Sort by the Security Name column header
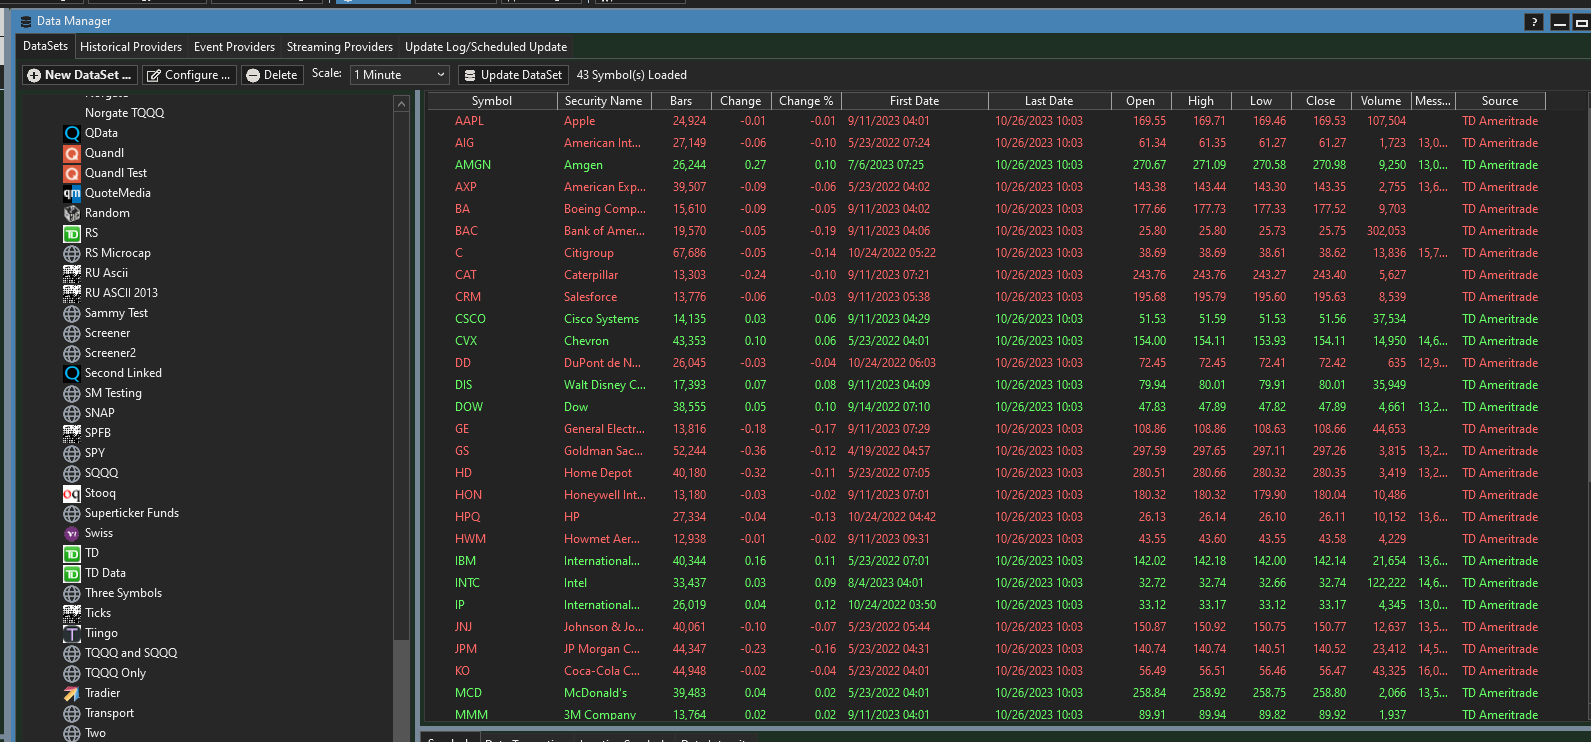1591x742 pixels. [603, 101]
